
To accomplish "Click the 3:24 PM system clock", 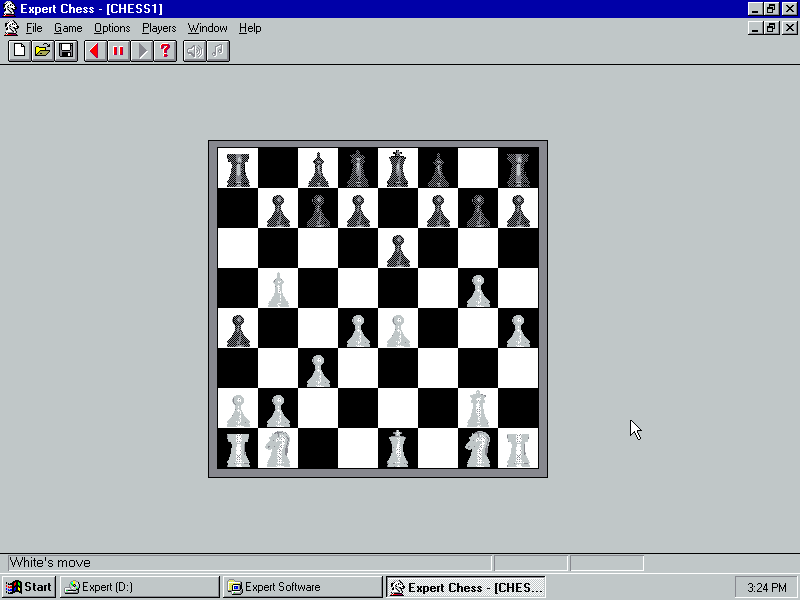I will pos(767,588).
